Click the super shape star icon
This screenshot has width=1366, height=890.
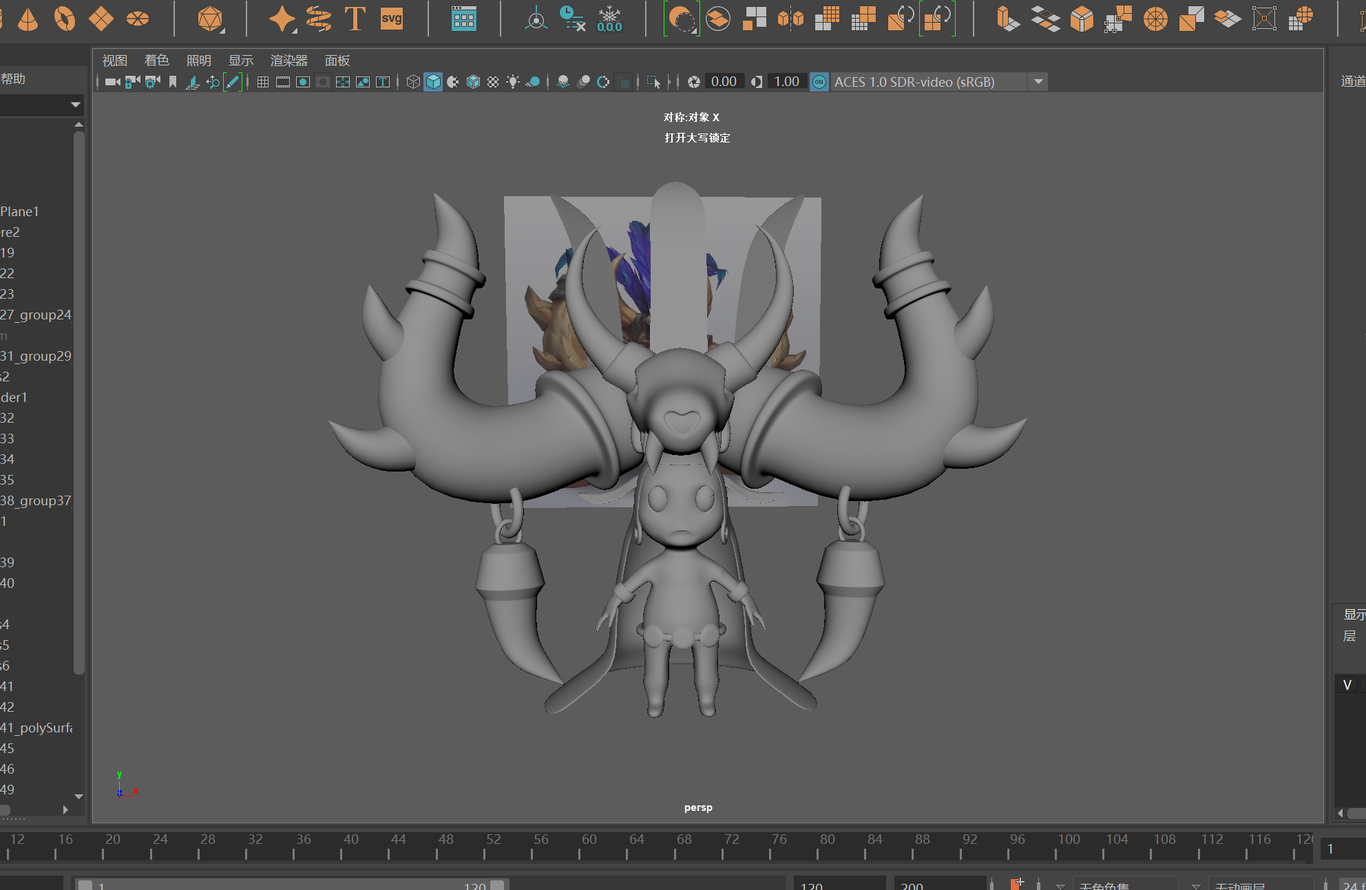click(282, 18)
